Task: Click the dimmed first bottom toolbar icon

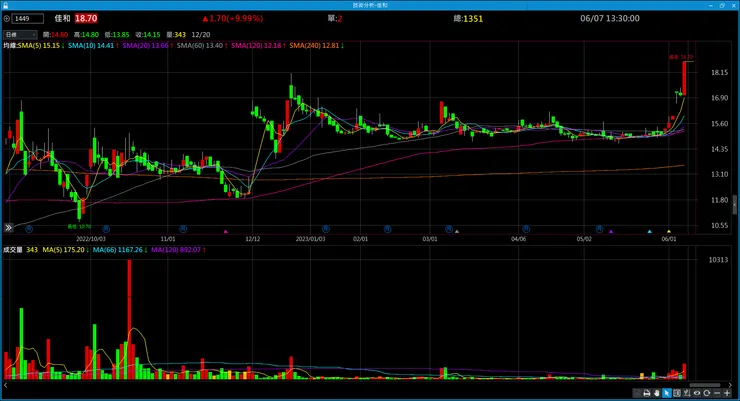Action: point(637,393)
